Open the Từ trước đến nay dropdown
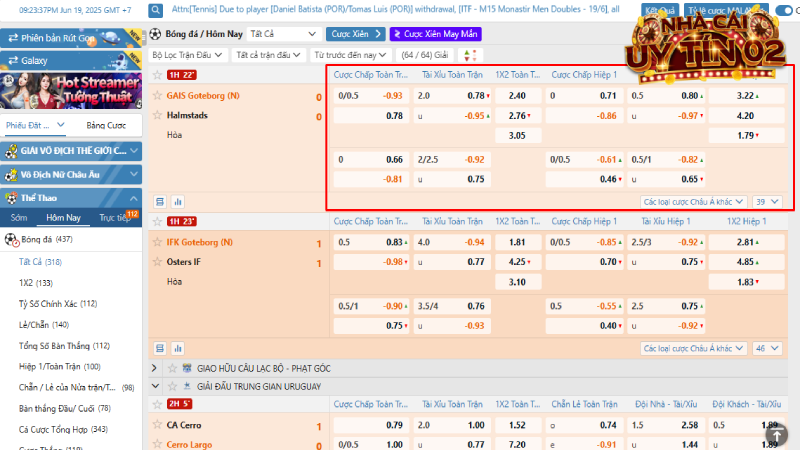Viewport: 800px width, 450px height. 350,55
